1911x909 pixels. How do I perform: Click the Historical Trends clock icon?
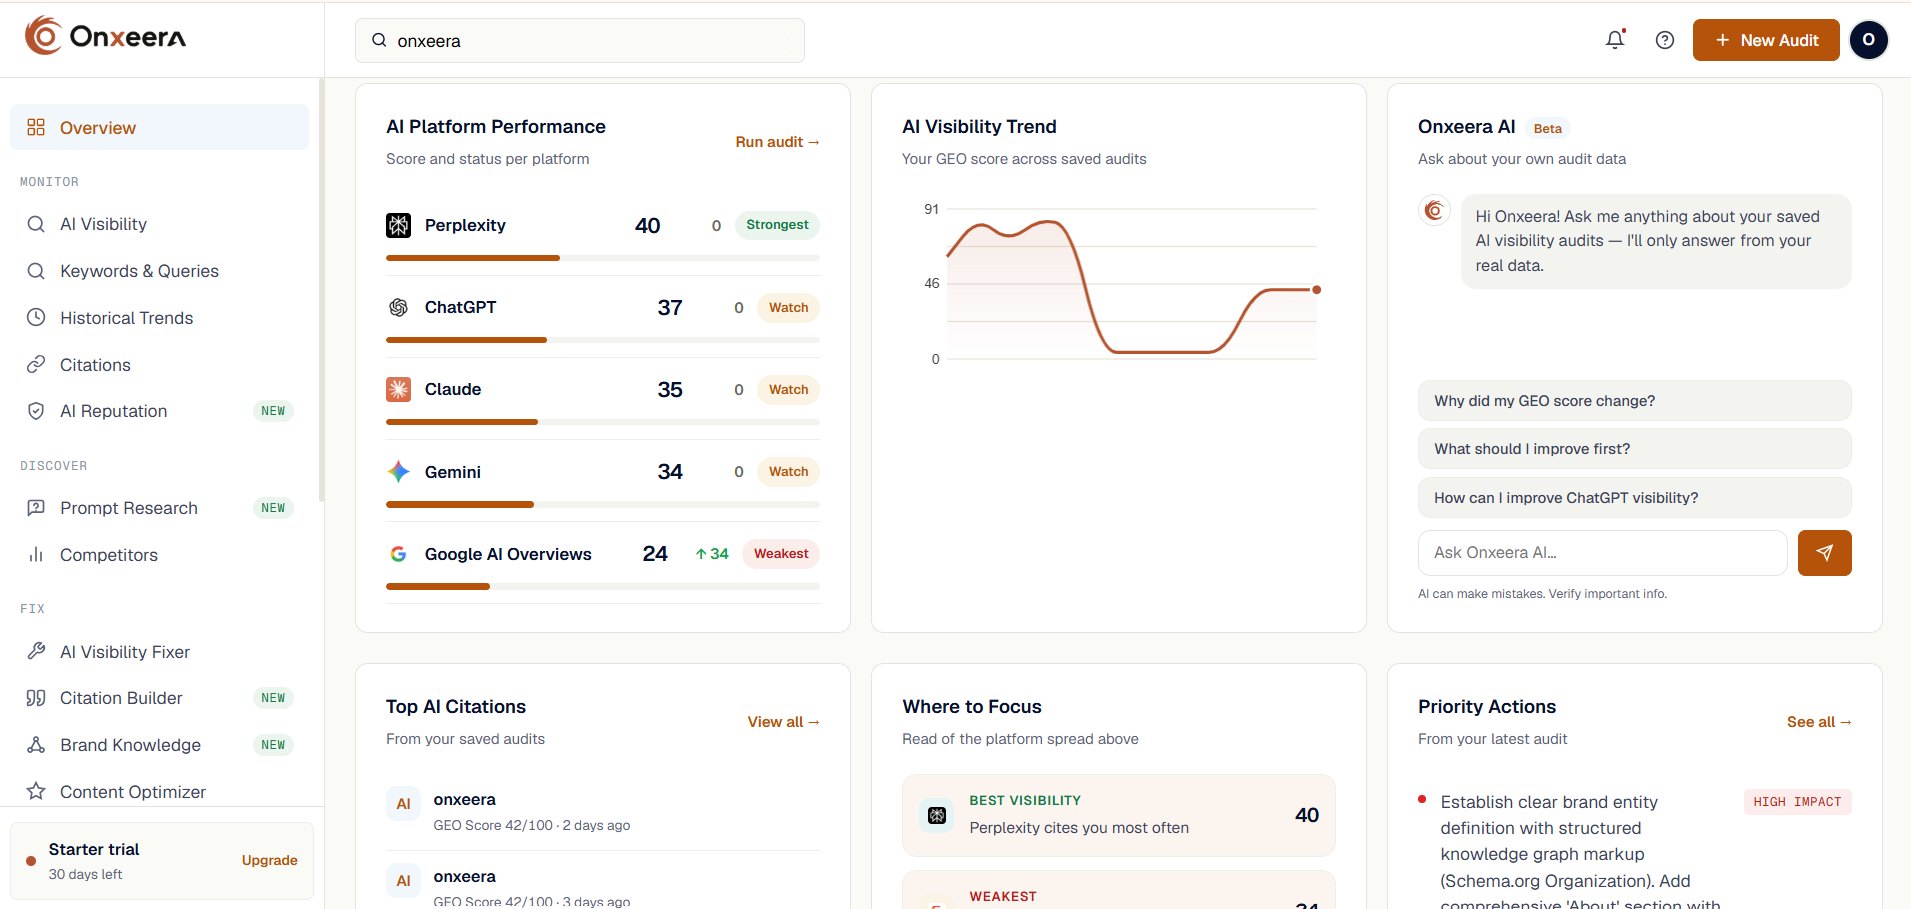[x=36, y=317]
